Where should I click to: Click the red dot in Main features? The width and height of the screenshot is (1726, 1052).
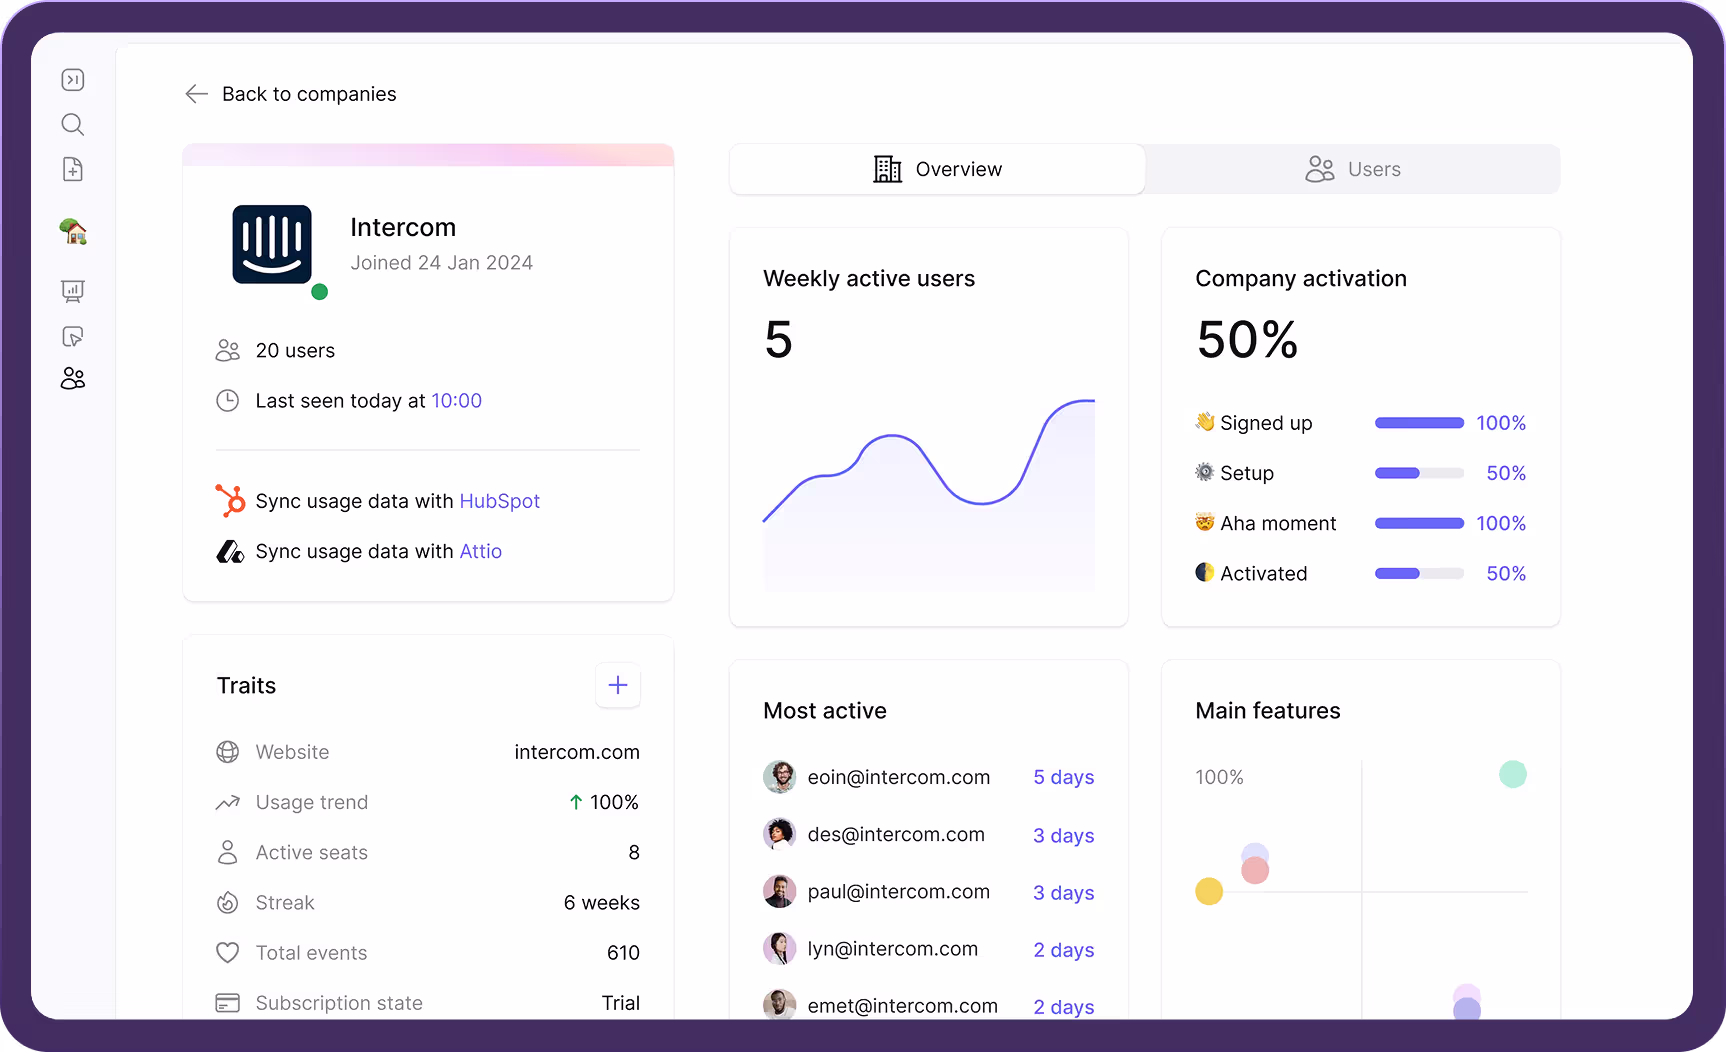(1255, 870)
